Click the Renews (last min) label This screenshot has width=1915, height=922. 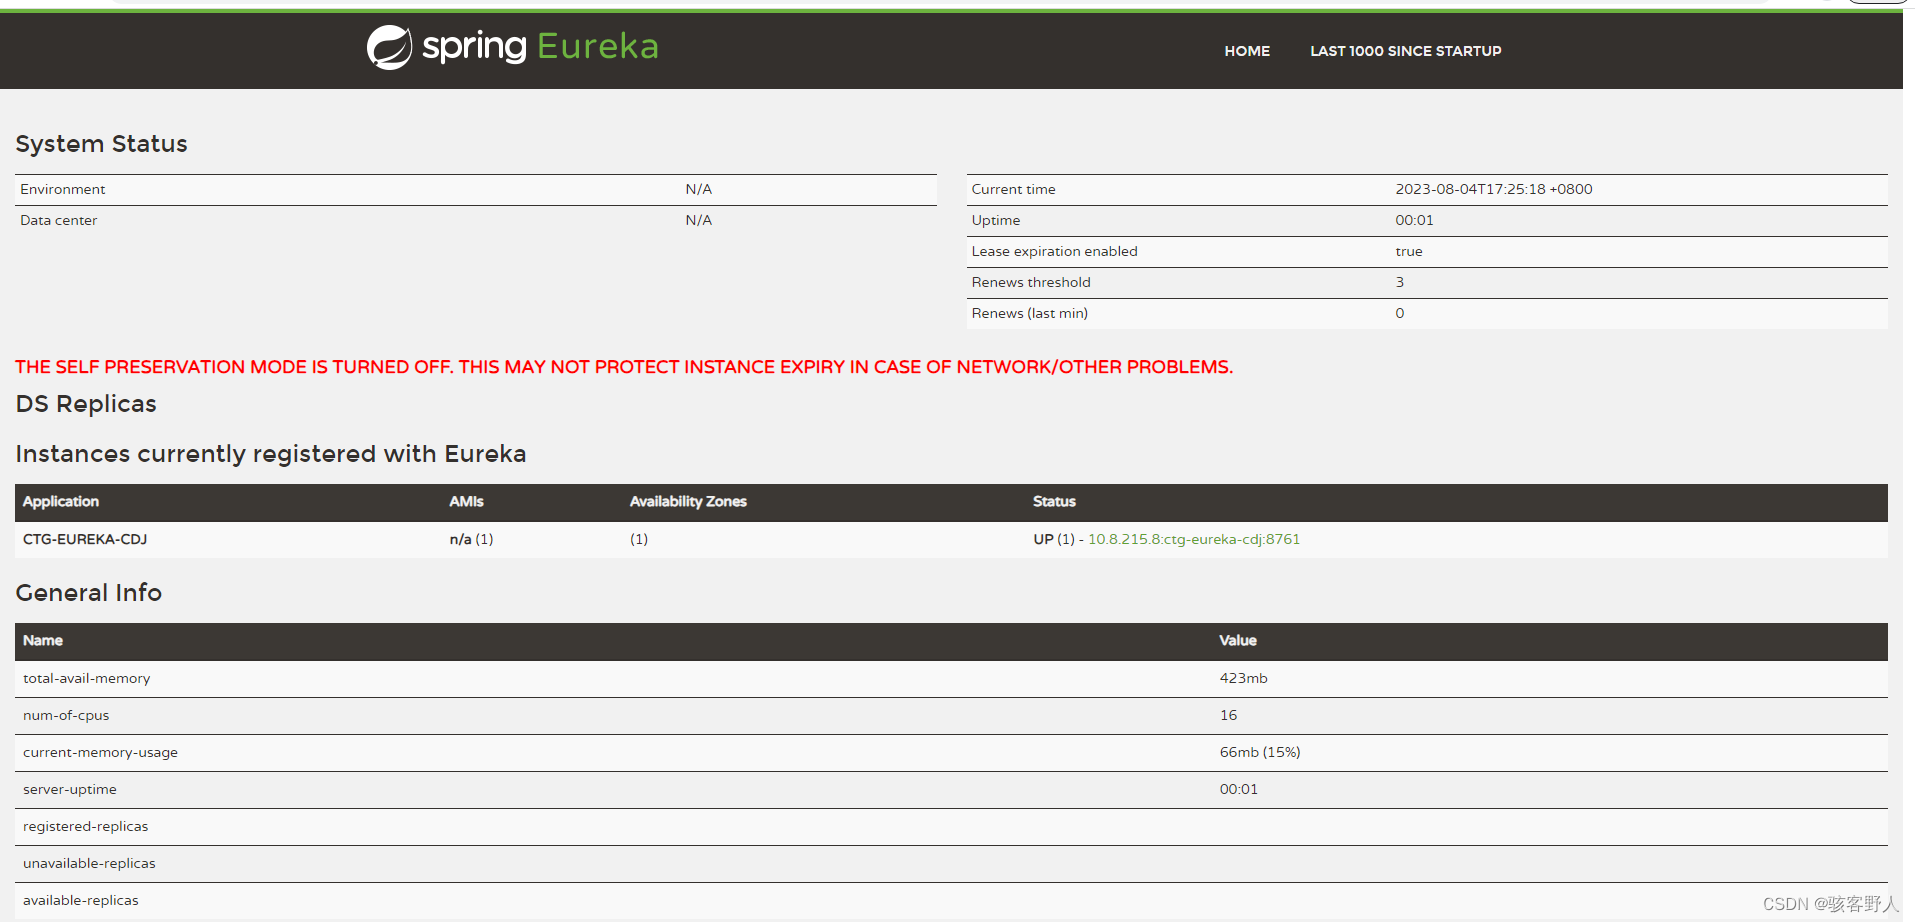[1030, 313]
